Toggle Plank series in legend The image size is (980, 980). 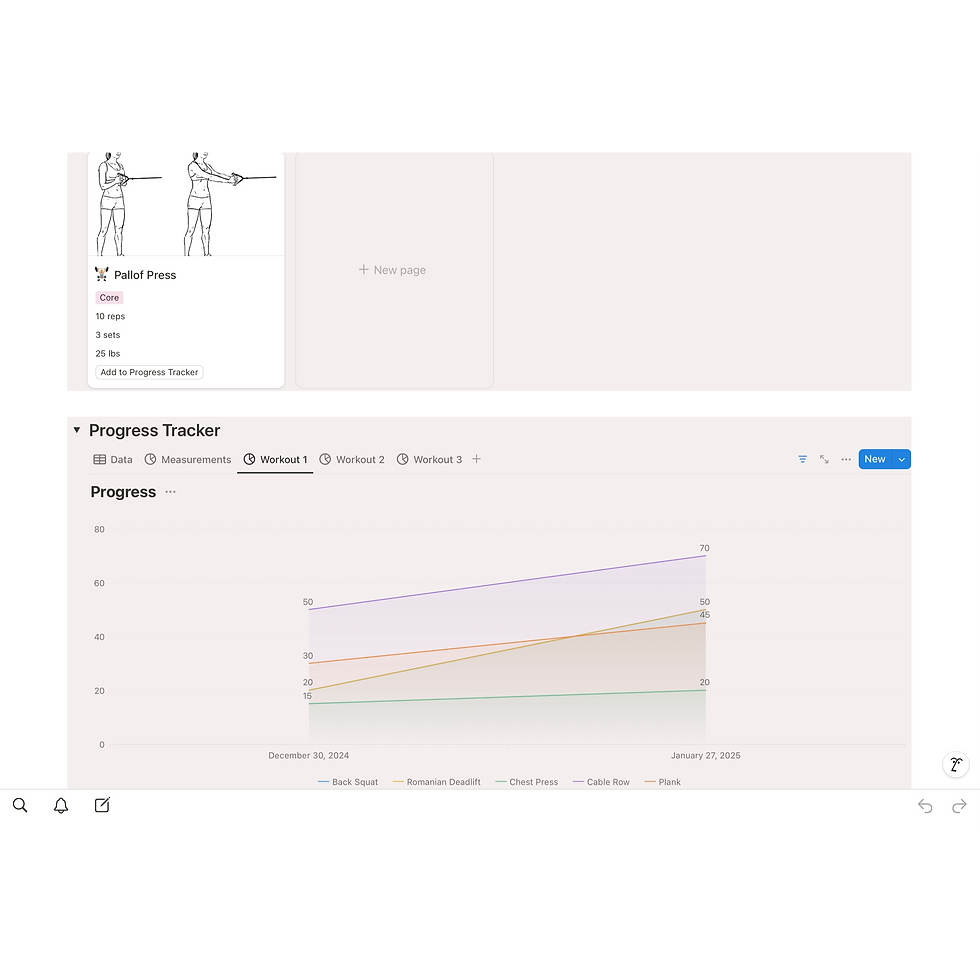click(x=662, y=782)
